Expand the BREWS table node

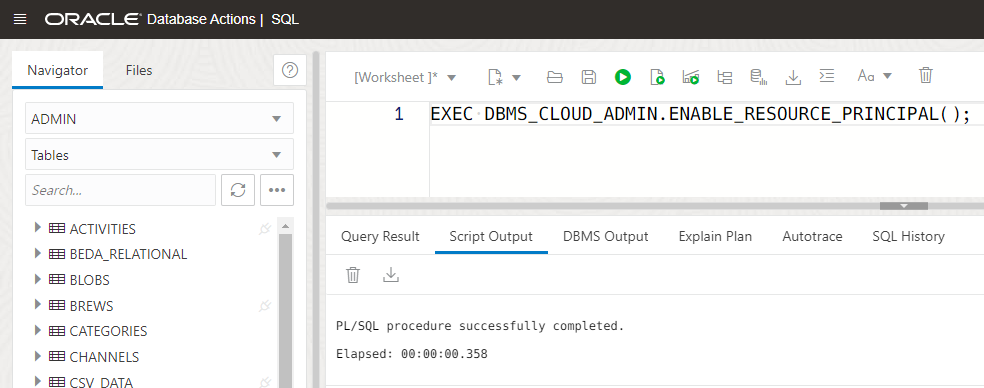coord(38,305)
